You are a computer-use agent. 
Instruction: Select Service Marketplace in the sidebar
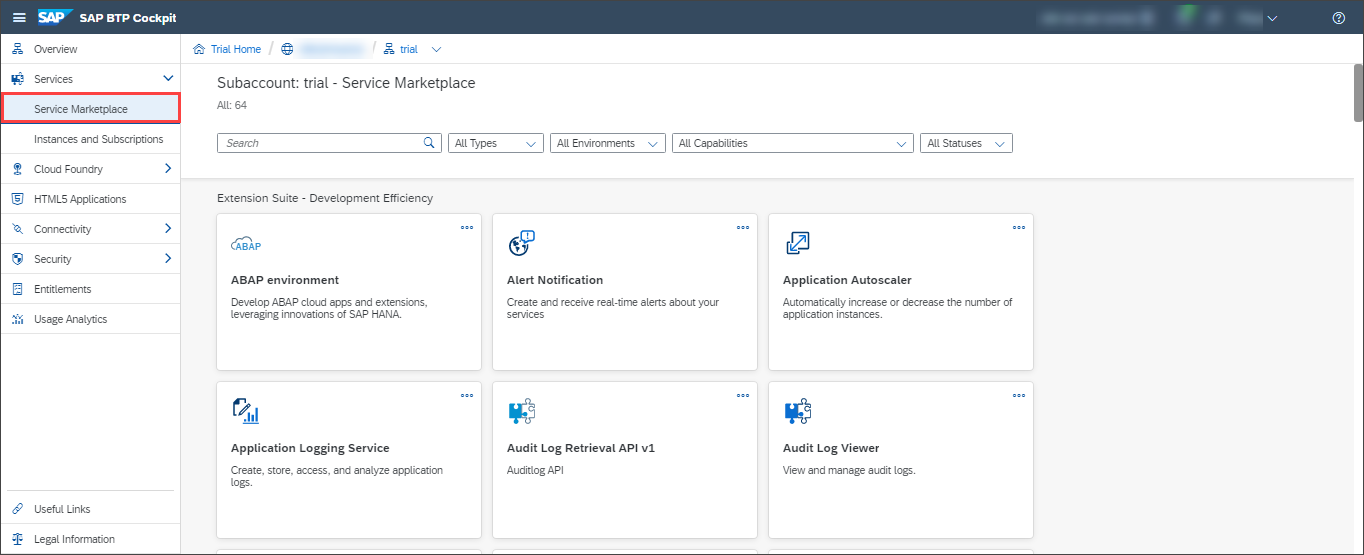click(x=90, y=109)
